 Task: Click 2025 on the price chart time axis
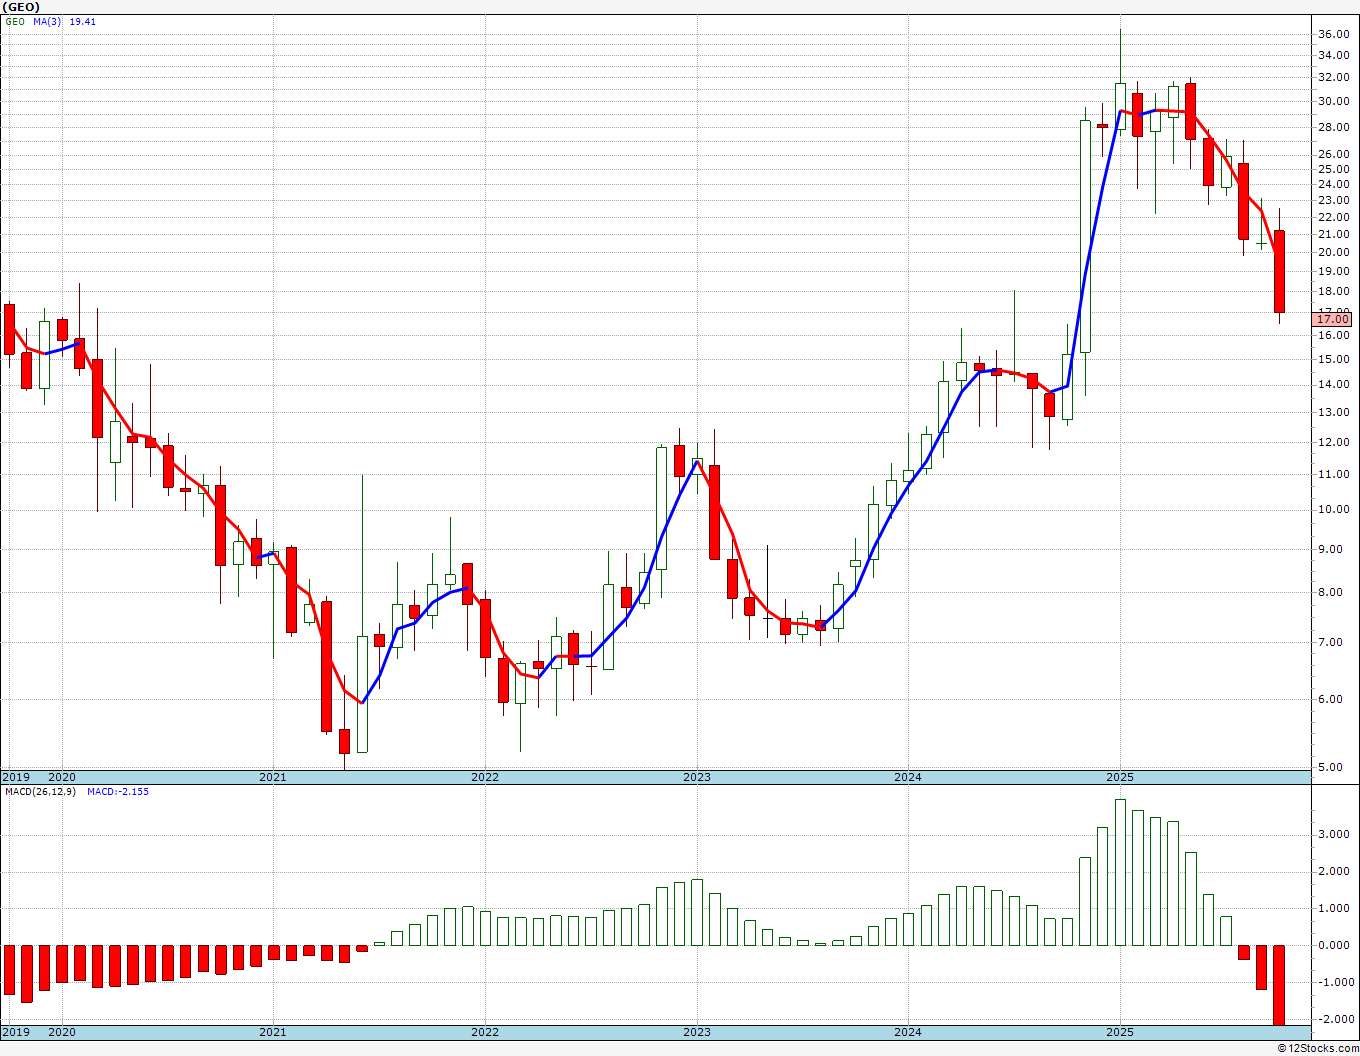pyautogui.click(x=1120, y=777)
